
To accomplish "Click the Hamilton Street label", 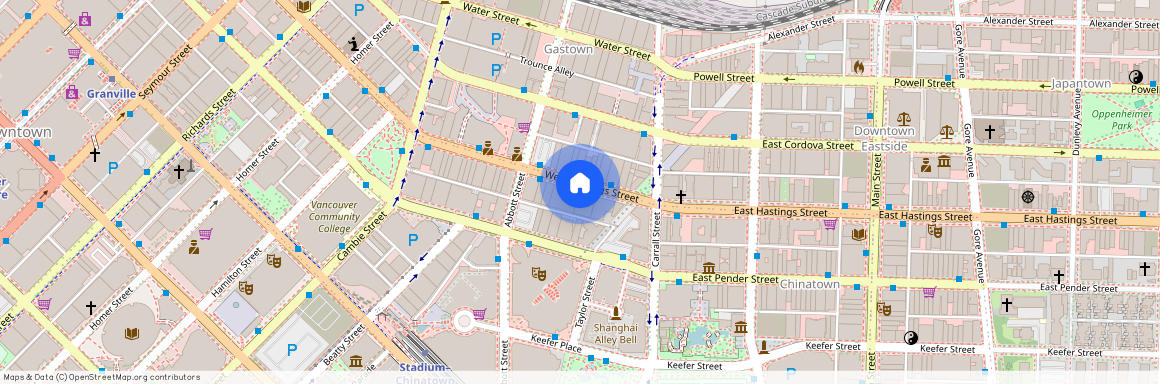I will tap(236, 273).
